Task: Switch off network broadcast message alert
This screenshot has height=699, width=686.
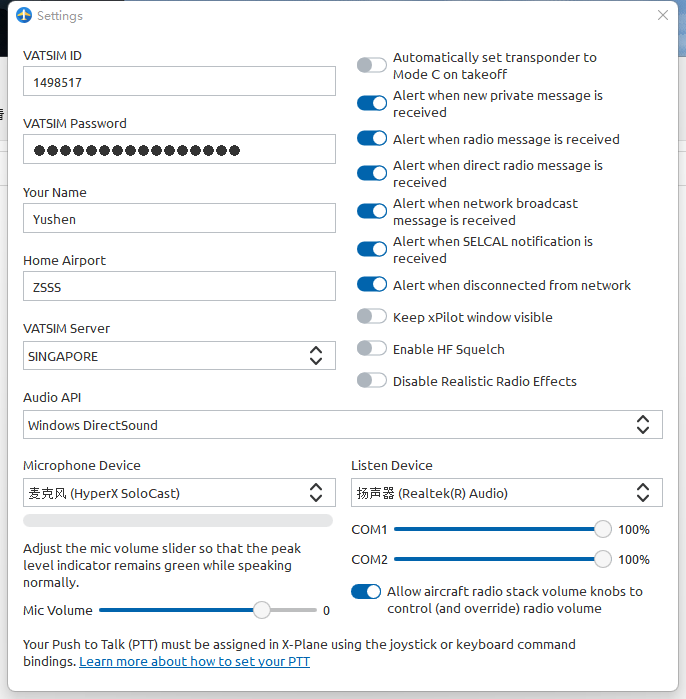Action: pyautogui.click(x=372, y=211)
